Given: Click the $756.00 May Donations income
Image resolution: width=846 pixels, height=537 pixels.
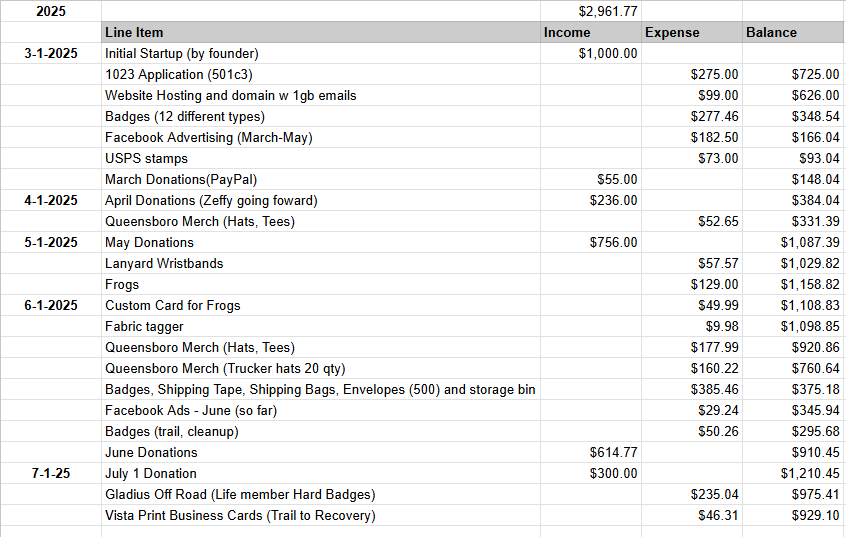Looking at the screenshot, I should (591, 243).
